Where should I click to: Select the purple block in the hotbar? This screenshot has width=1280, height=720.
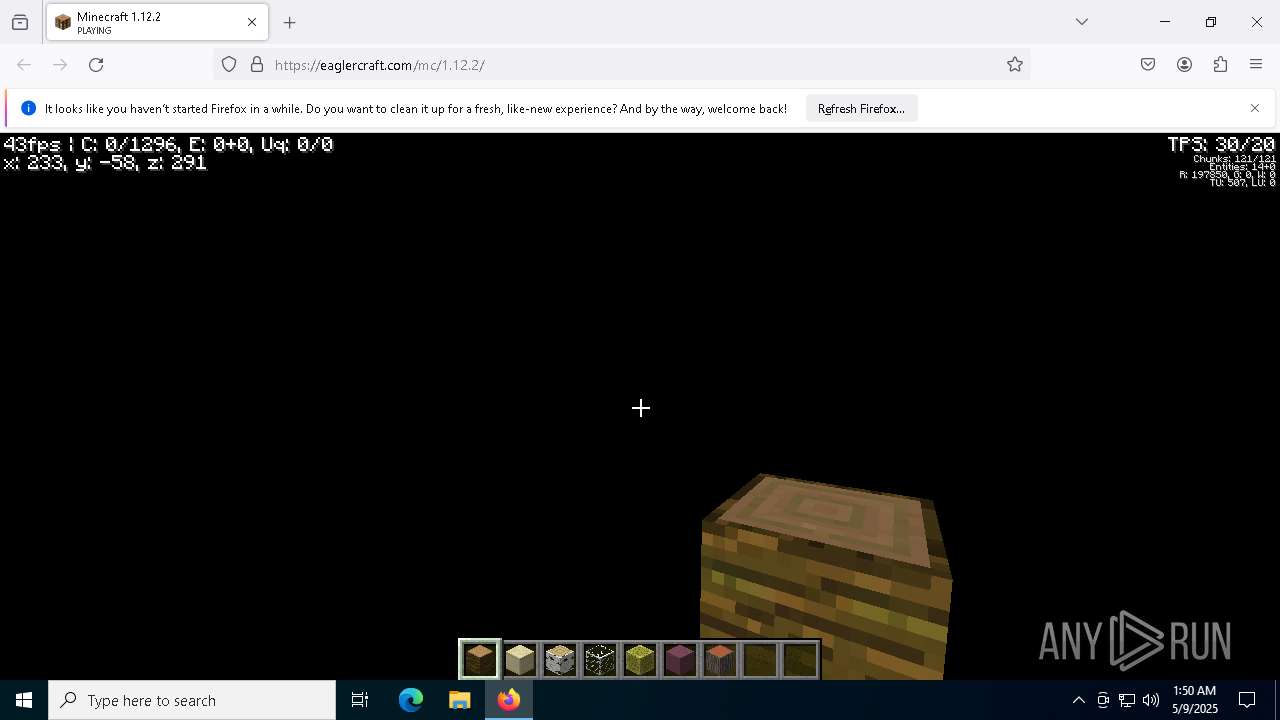[680, 660]
